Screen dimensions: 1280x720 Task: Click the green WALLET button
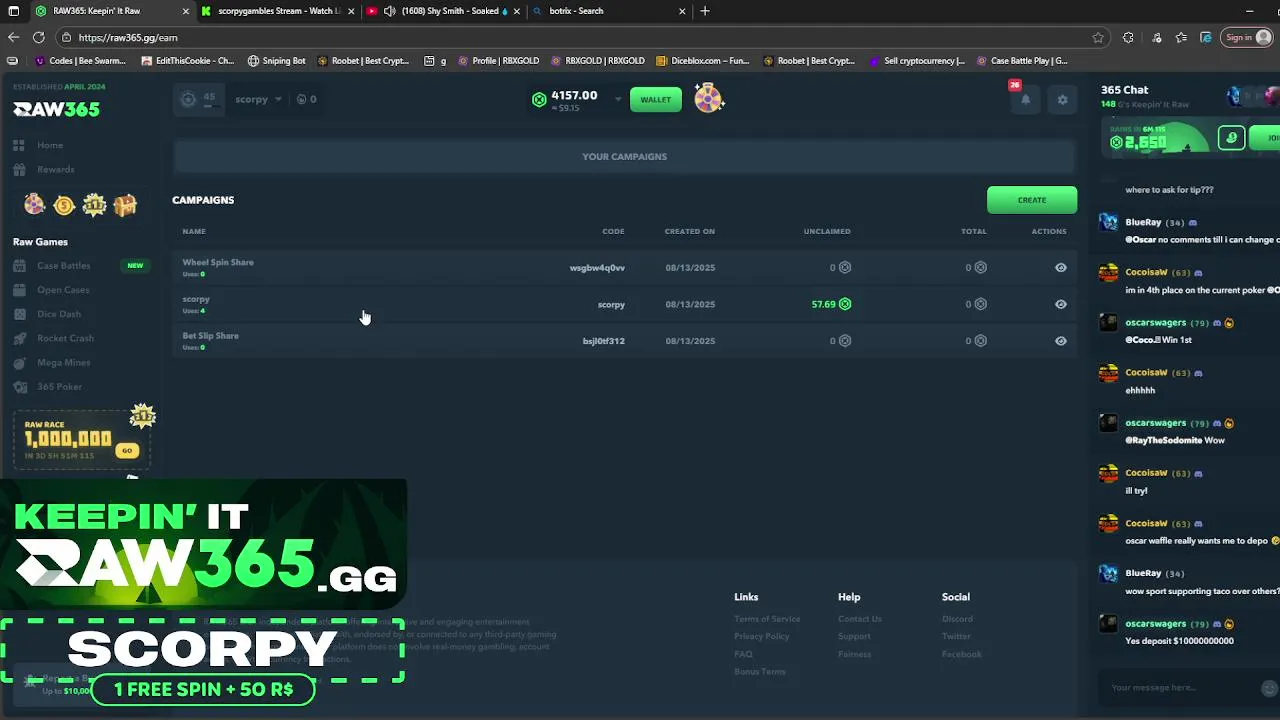(x=655, y=100)
